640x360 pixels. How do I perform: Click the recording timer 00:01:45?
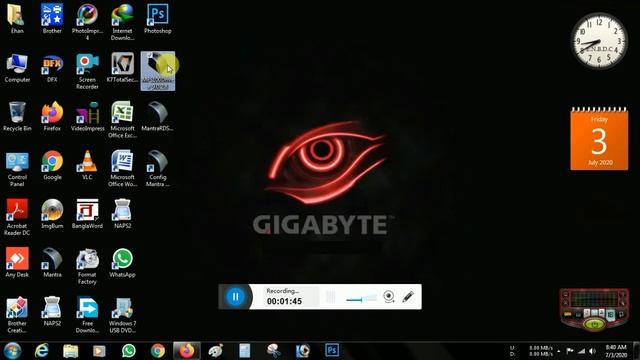284,301
